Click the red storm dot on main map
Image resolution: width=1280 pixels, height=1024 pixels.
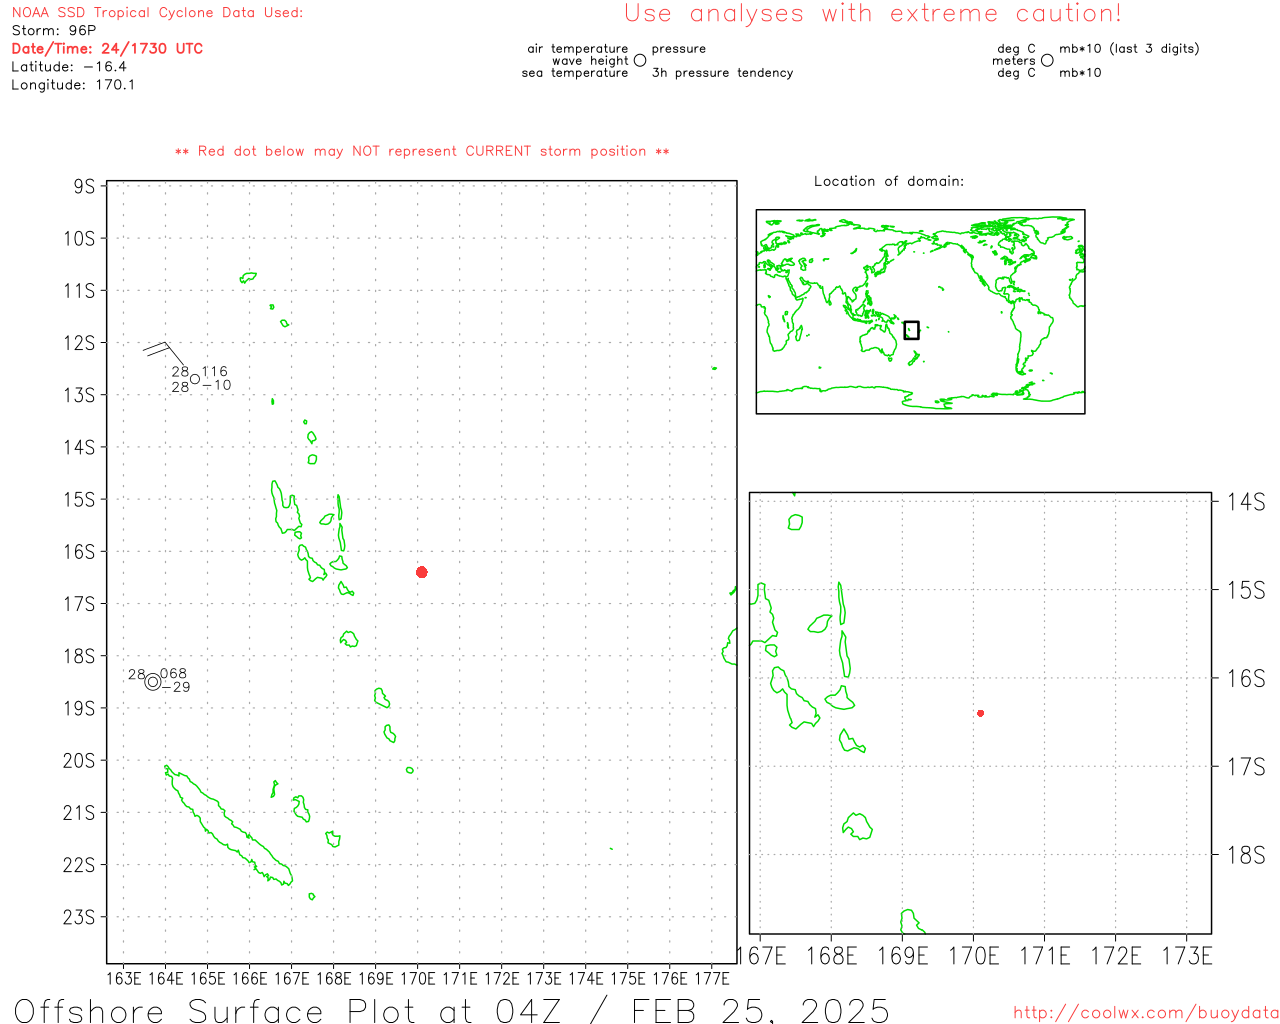tap(422, 572)
